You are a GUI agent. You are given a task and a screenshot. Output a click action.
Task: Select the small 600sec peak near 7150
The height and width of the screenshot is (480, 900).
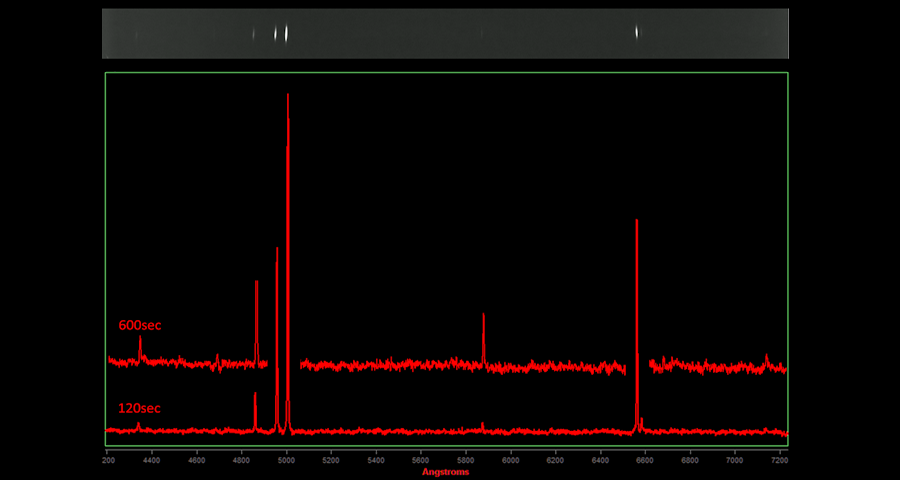coord(767,357)
